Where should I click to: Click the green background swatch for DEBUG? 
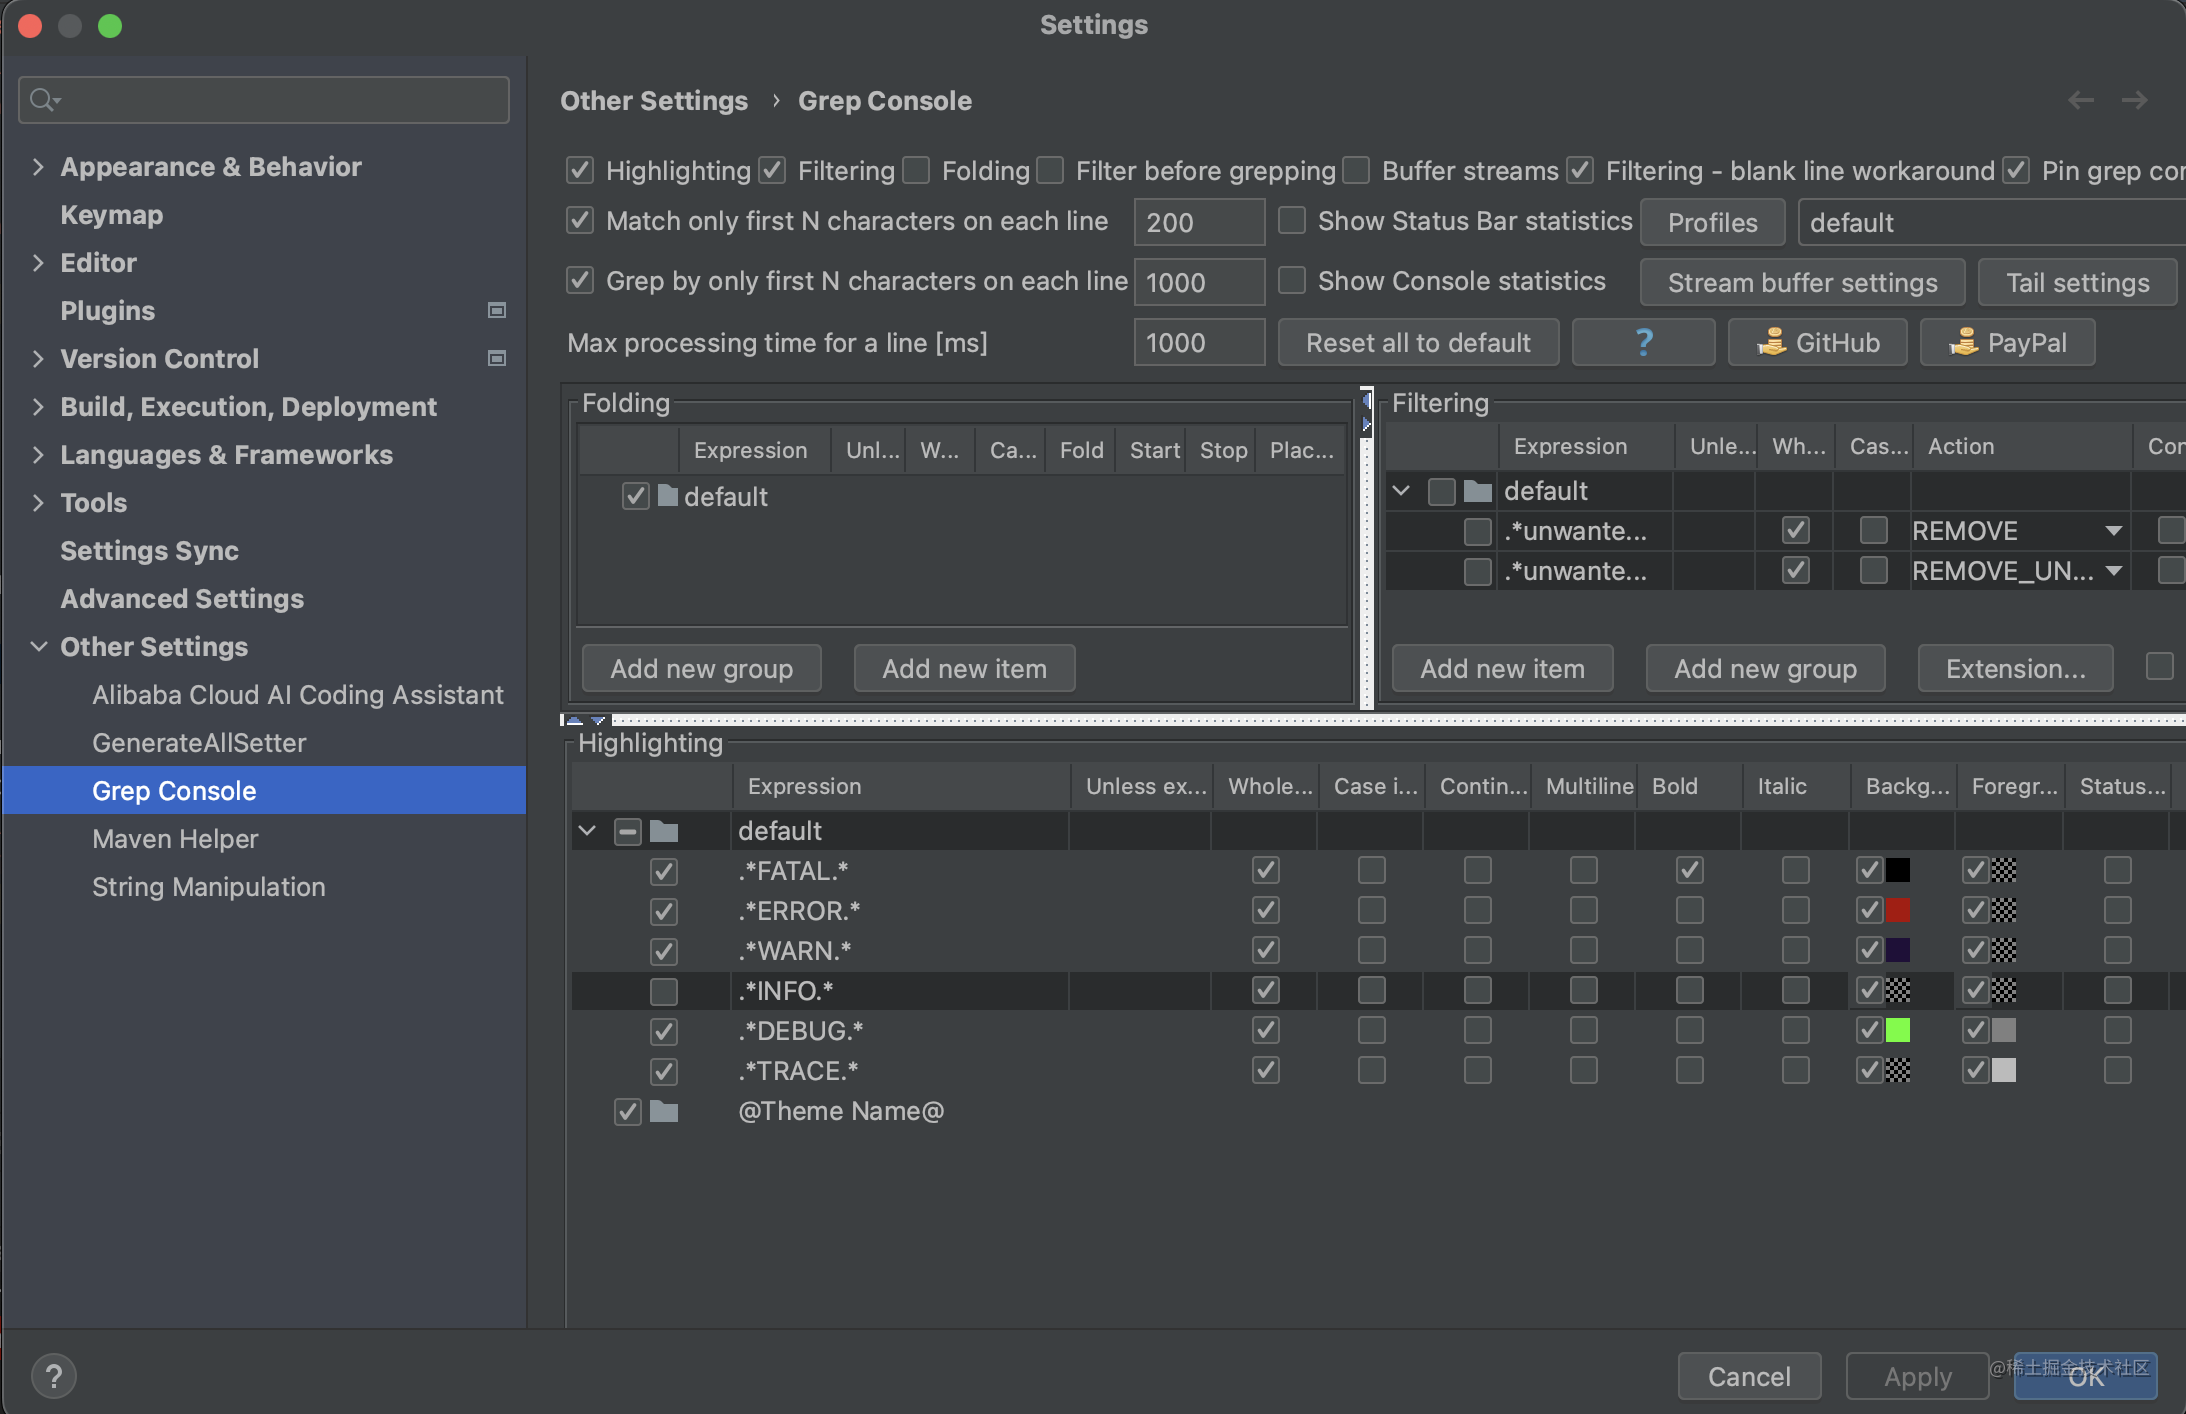(x=1898, y=1030)
